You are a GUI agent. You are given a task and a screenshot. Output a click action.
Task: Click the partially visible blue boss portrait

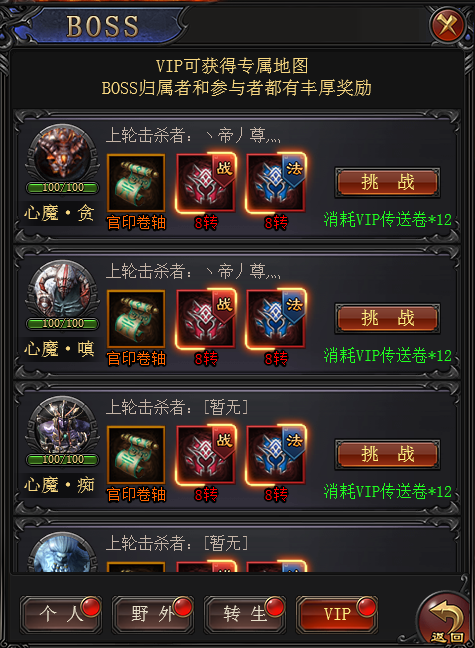tap(63, 553)
